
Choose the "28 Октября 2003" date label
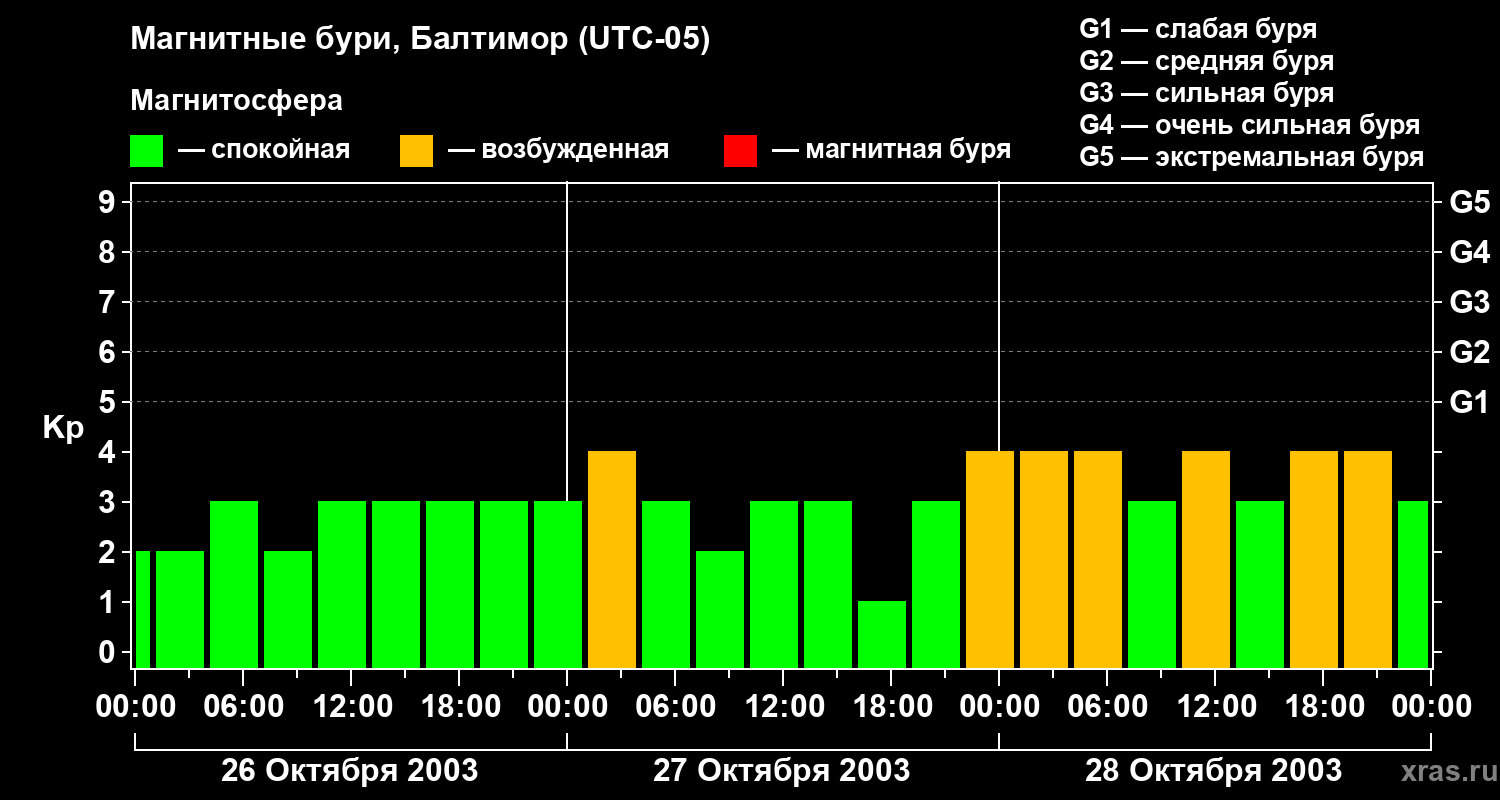(x=1213, y=771)
